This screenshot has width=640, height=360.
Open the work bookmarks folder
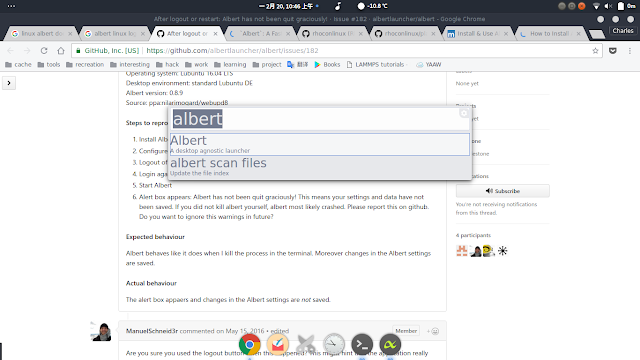coord(196,64)
